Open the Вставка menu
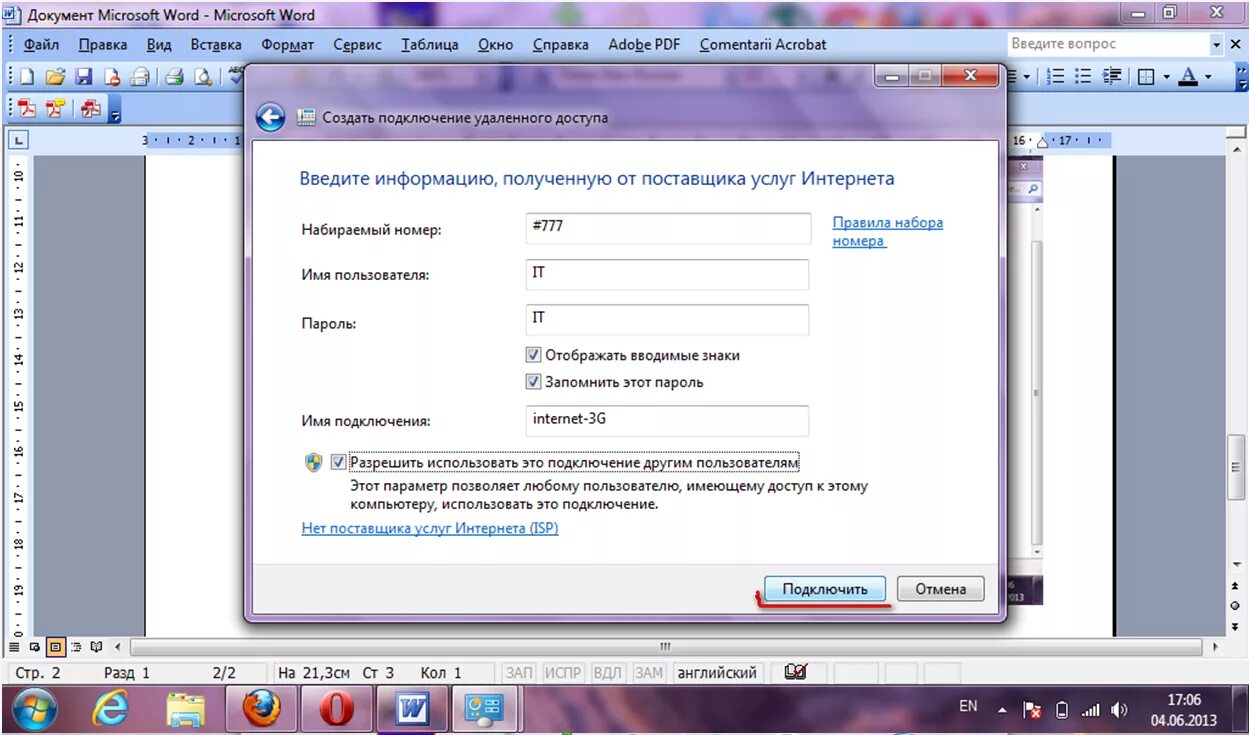1249x735 pixels. point(216,45)
